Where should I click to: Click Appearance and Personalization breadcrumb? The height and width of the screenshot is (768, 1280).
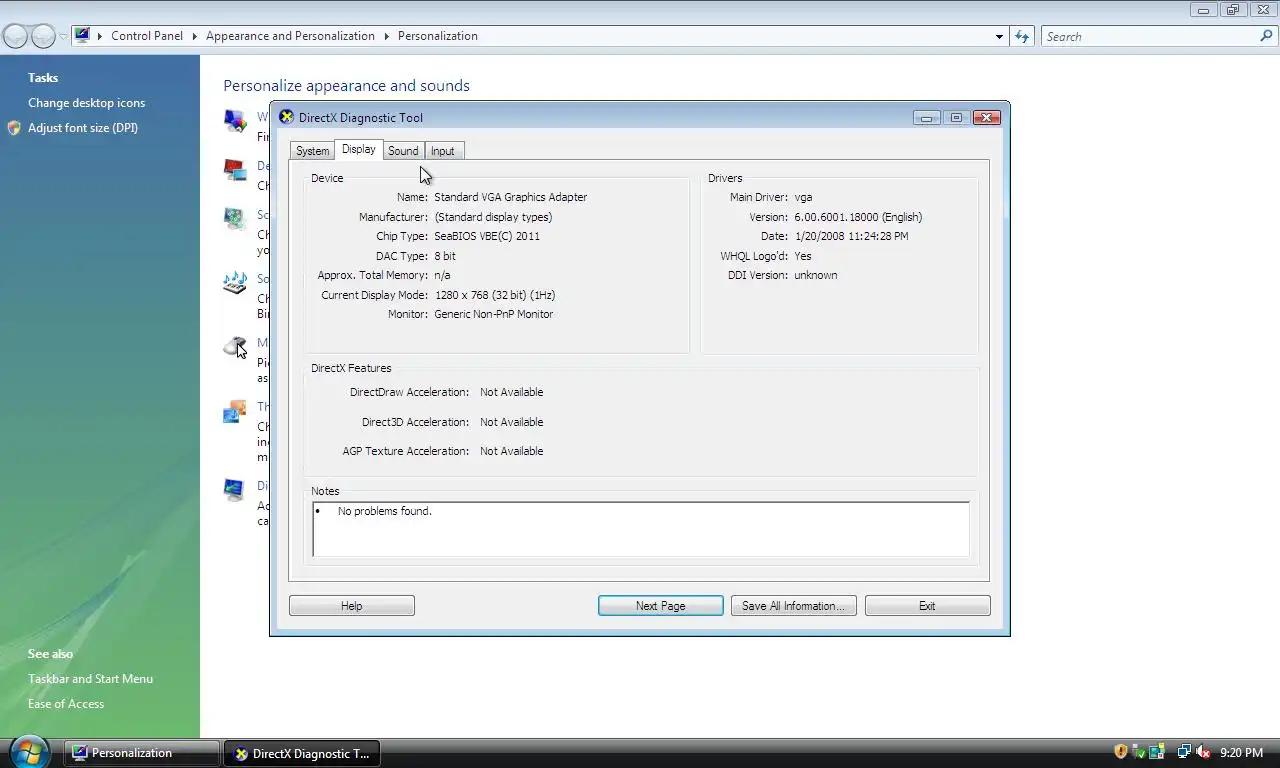[290, 36]
